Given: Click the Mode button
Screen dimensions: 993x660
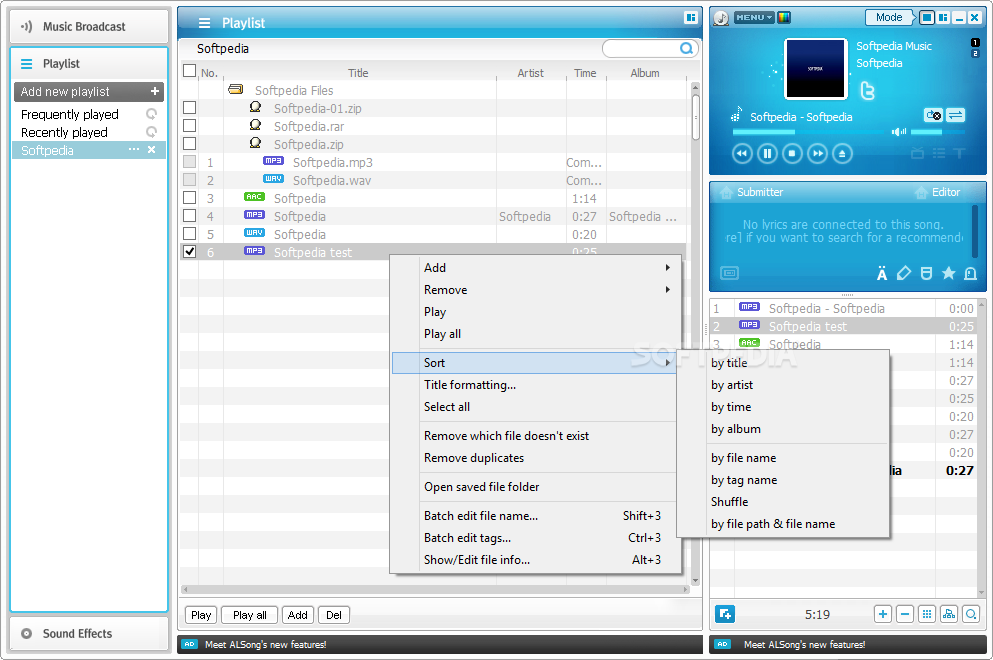Looking at the screenshot, I should (x=889, y=18).
